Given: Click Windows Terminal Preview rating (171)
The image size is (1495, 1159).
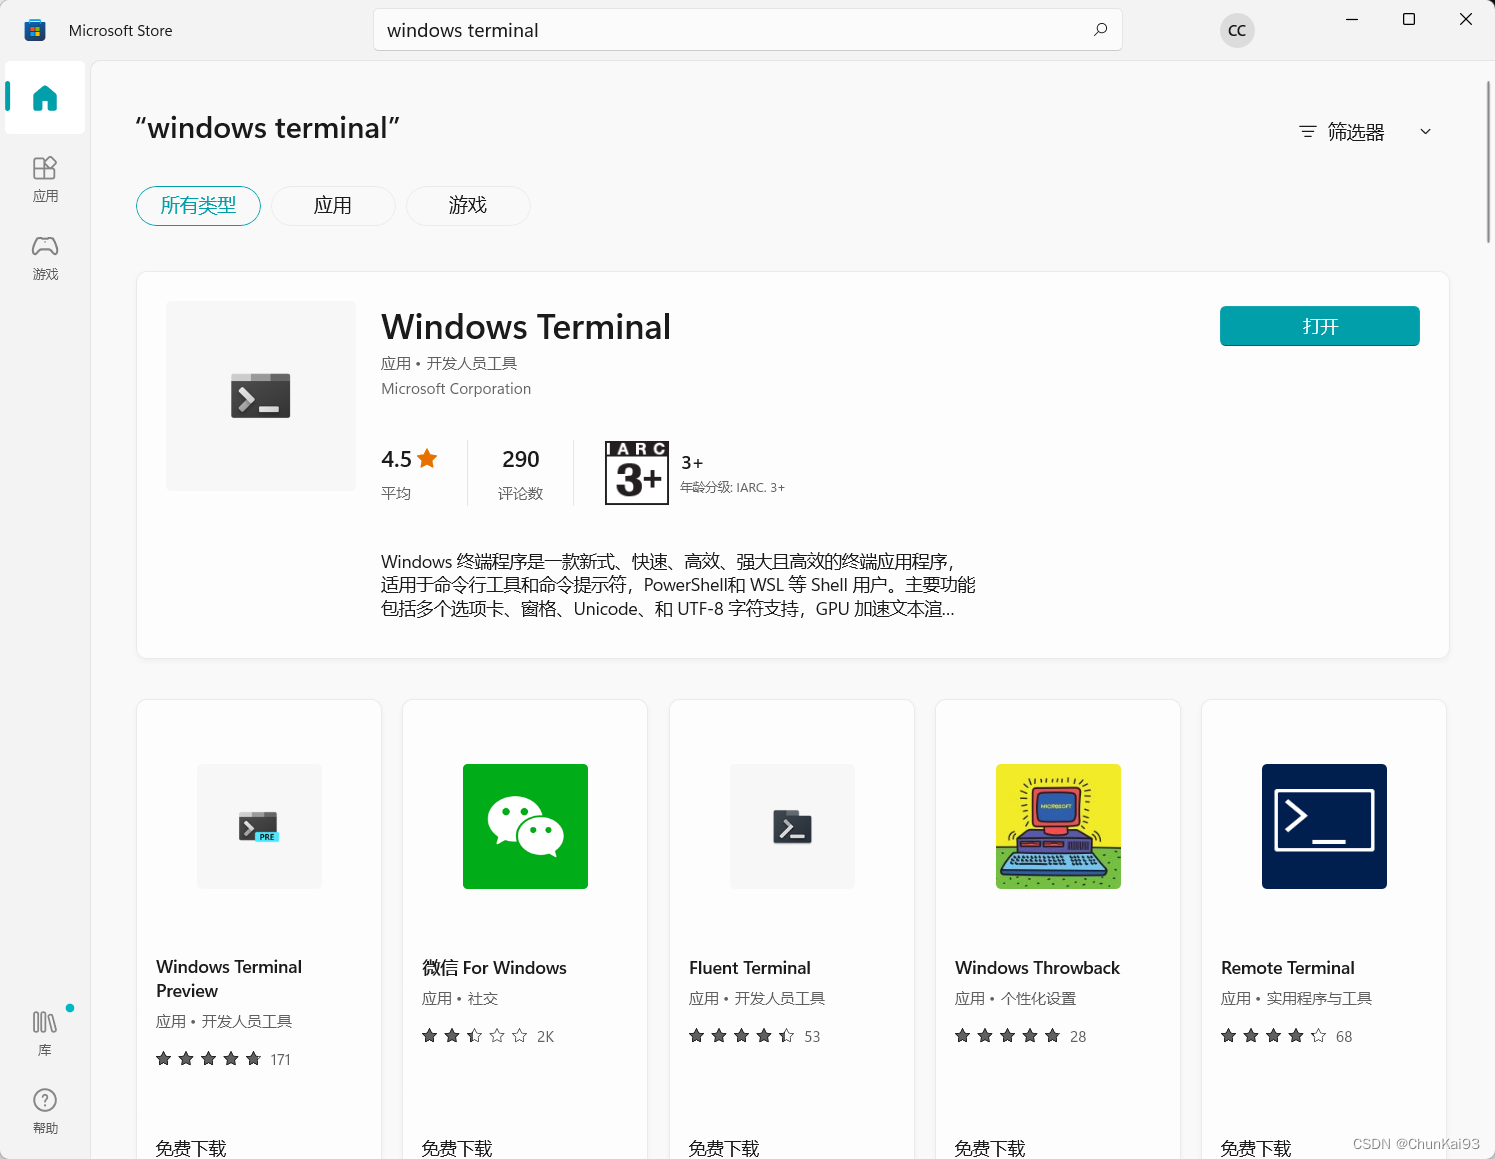Looking at the screenshot, I should tap(223, 1059).
